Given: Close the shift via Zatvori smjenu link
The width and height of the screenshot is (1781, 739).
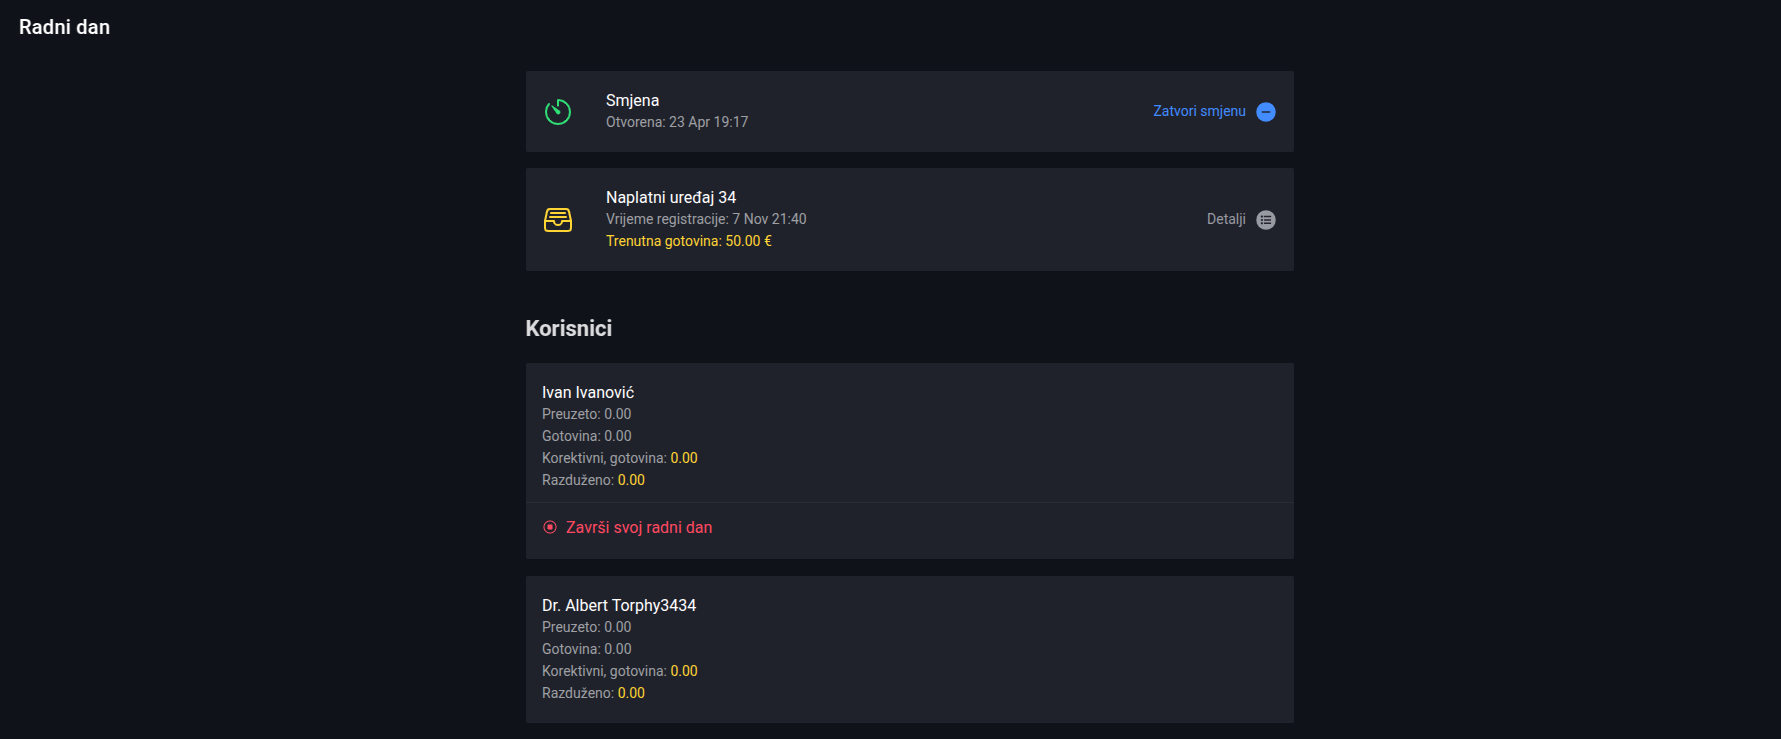Looking at the screenshot, I should pyautogui.click(x=1199, y=111).
